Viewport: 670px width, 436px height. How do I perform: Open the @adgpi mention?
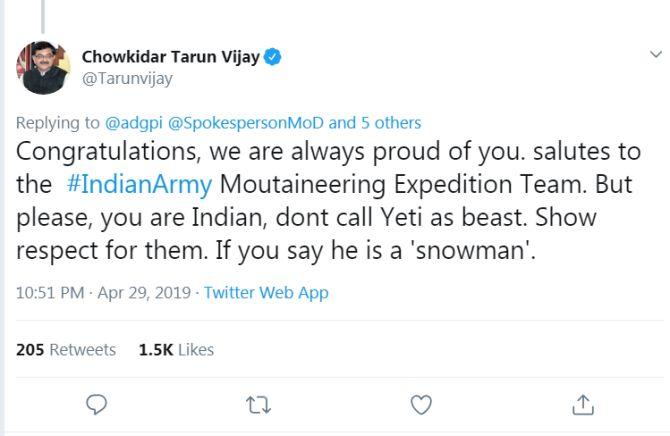(134, 123)
